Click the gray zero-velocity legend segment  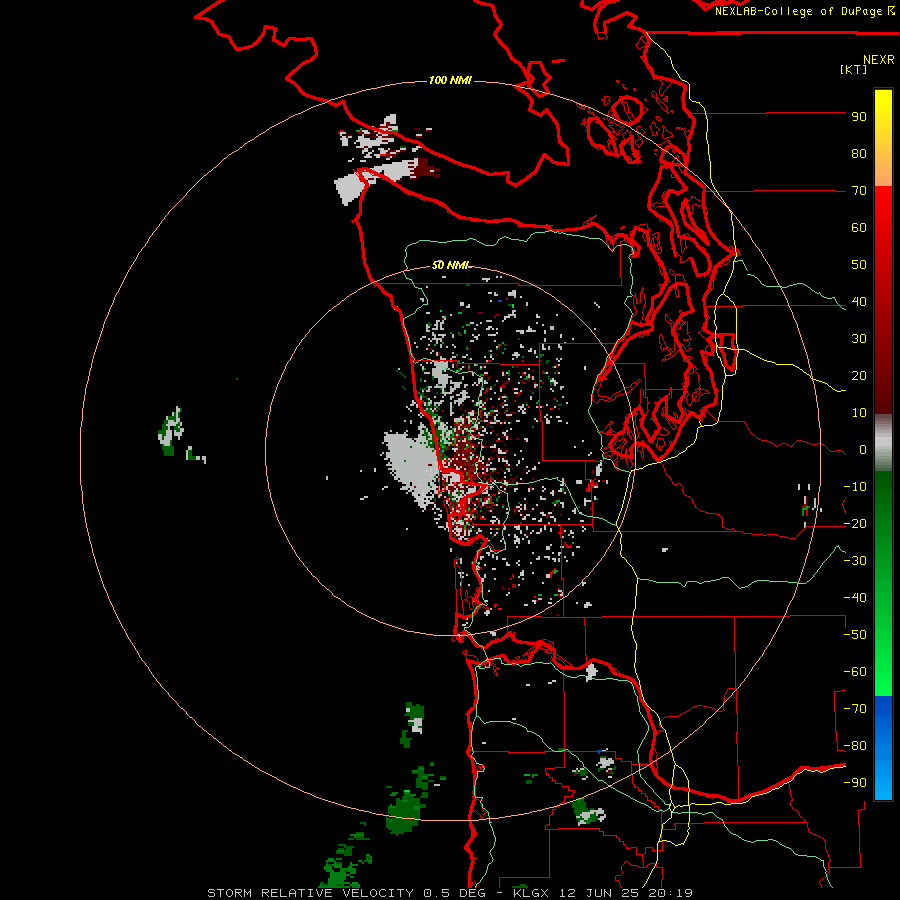click(x=883, y=442)
